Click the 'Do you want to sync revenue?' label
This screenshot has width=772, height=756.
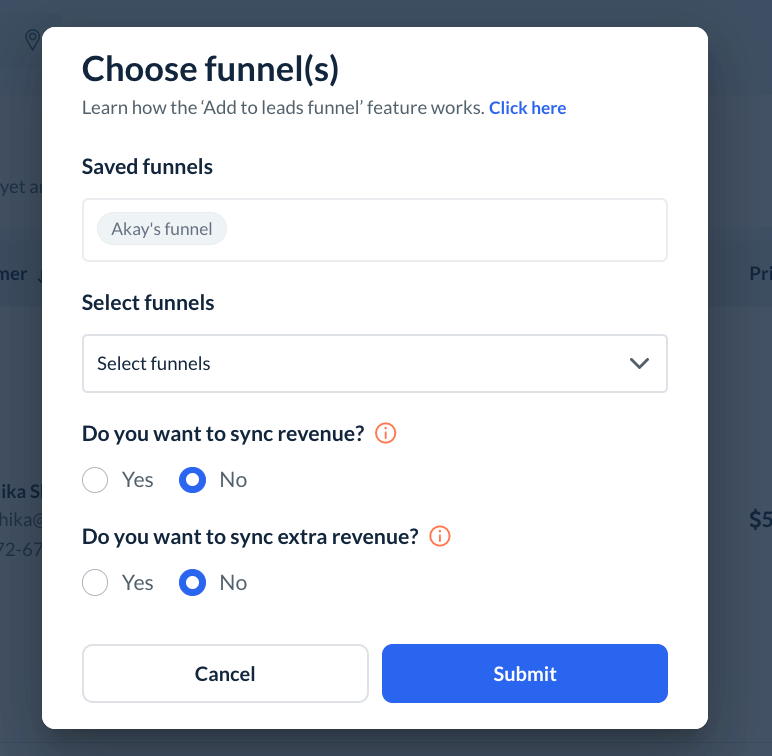pos(224,434)
